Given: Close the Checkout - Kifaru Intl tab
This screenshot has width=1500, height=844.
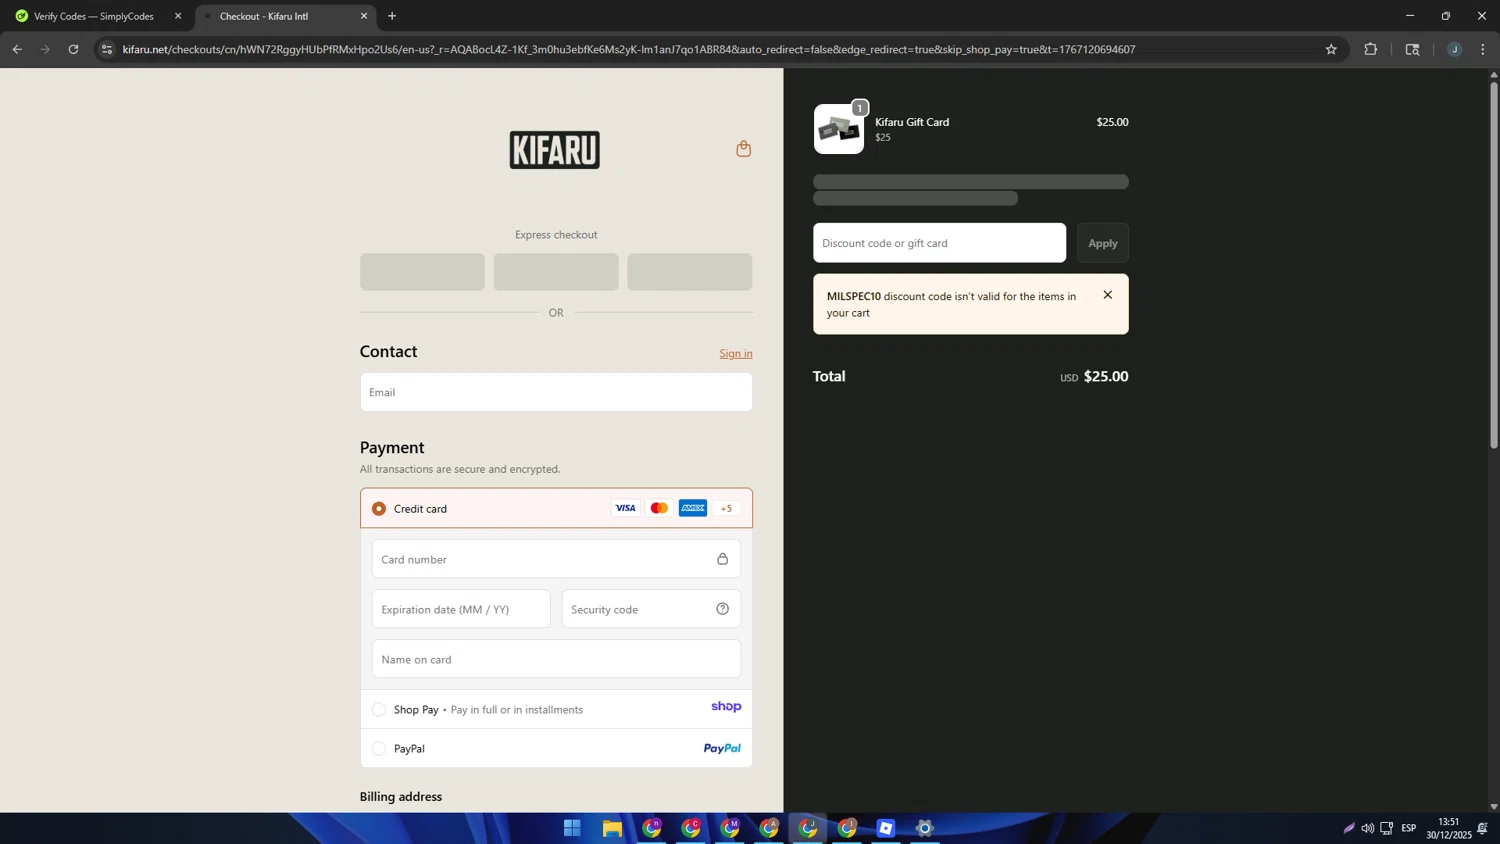Looking at the screenshot, I should coord(364,16).
